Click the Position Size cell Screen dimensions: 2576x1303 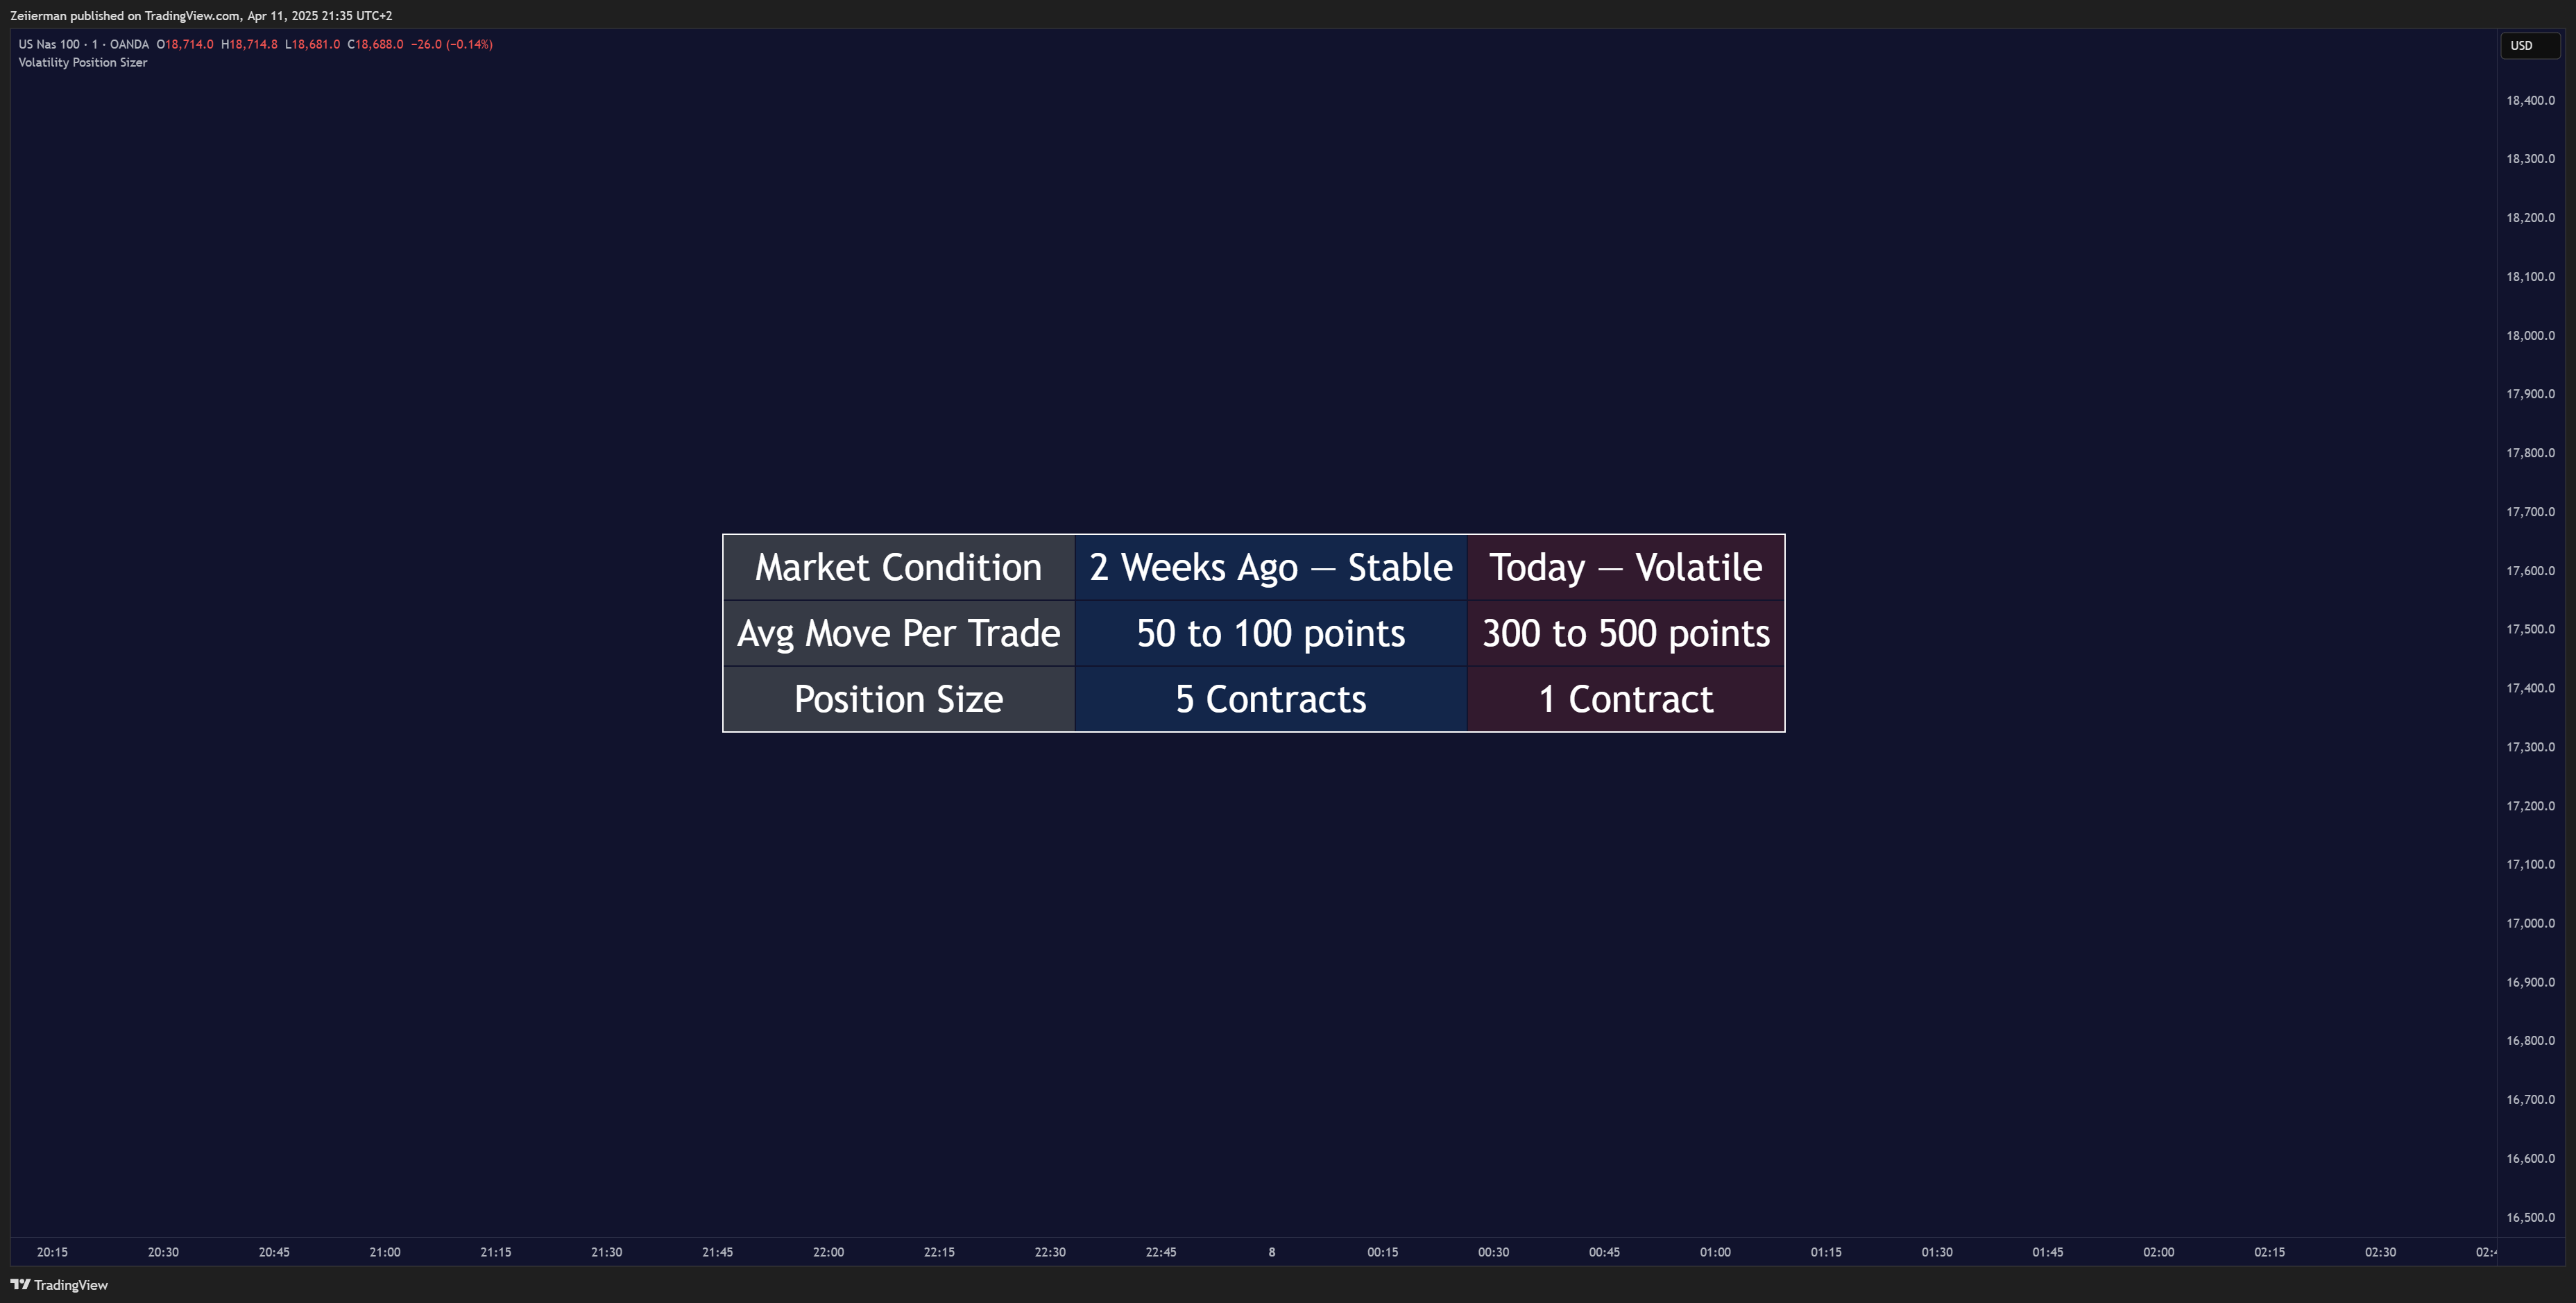tap(898, 699)
